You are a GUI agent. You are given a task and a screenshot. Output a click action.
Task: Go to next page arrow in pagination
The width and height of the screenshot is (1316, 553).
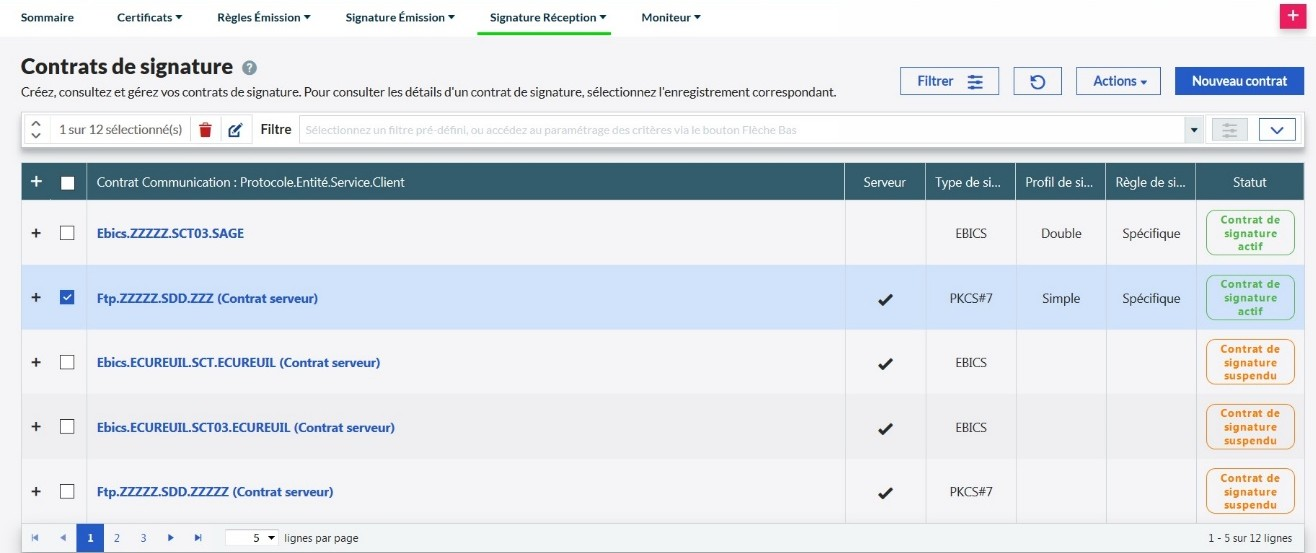tap(171, 538)
